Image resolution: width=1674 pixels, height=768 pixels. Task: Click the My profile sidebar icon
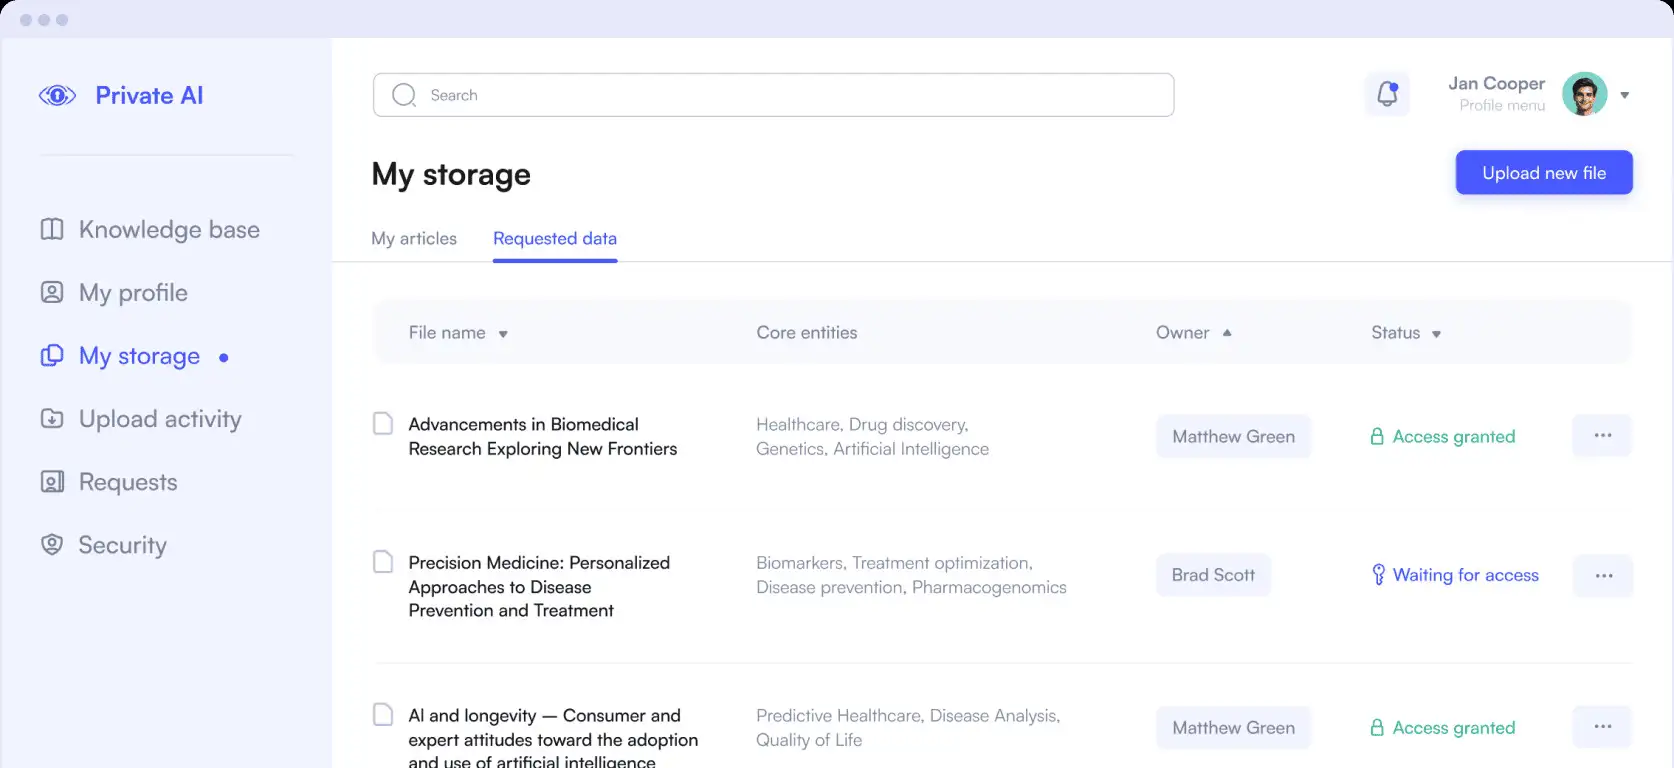coord(52,292)
